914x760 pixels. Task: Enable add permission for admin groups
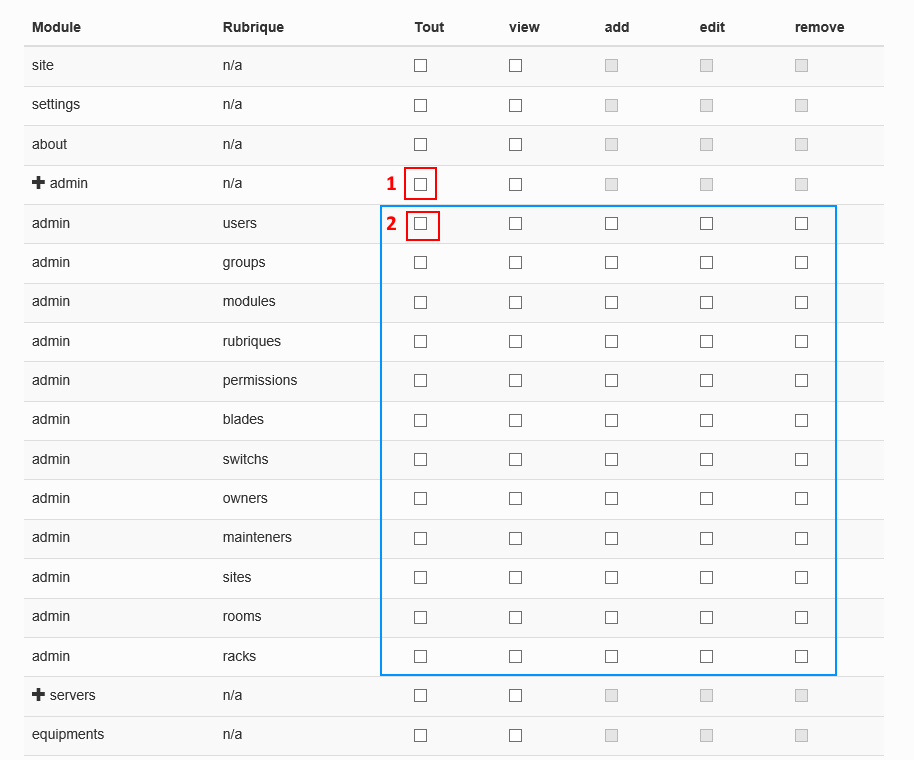click(611, 263)
